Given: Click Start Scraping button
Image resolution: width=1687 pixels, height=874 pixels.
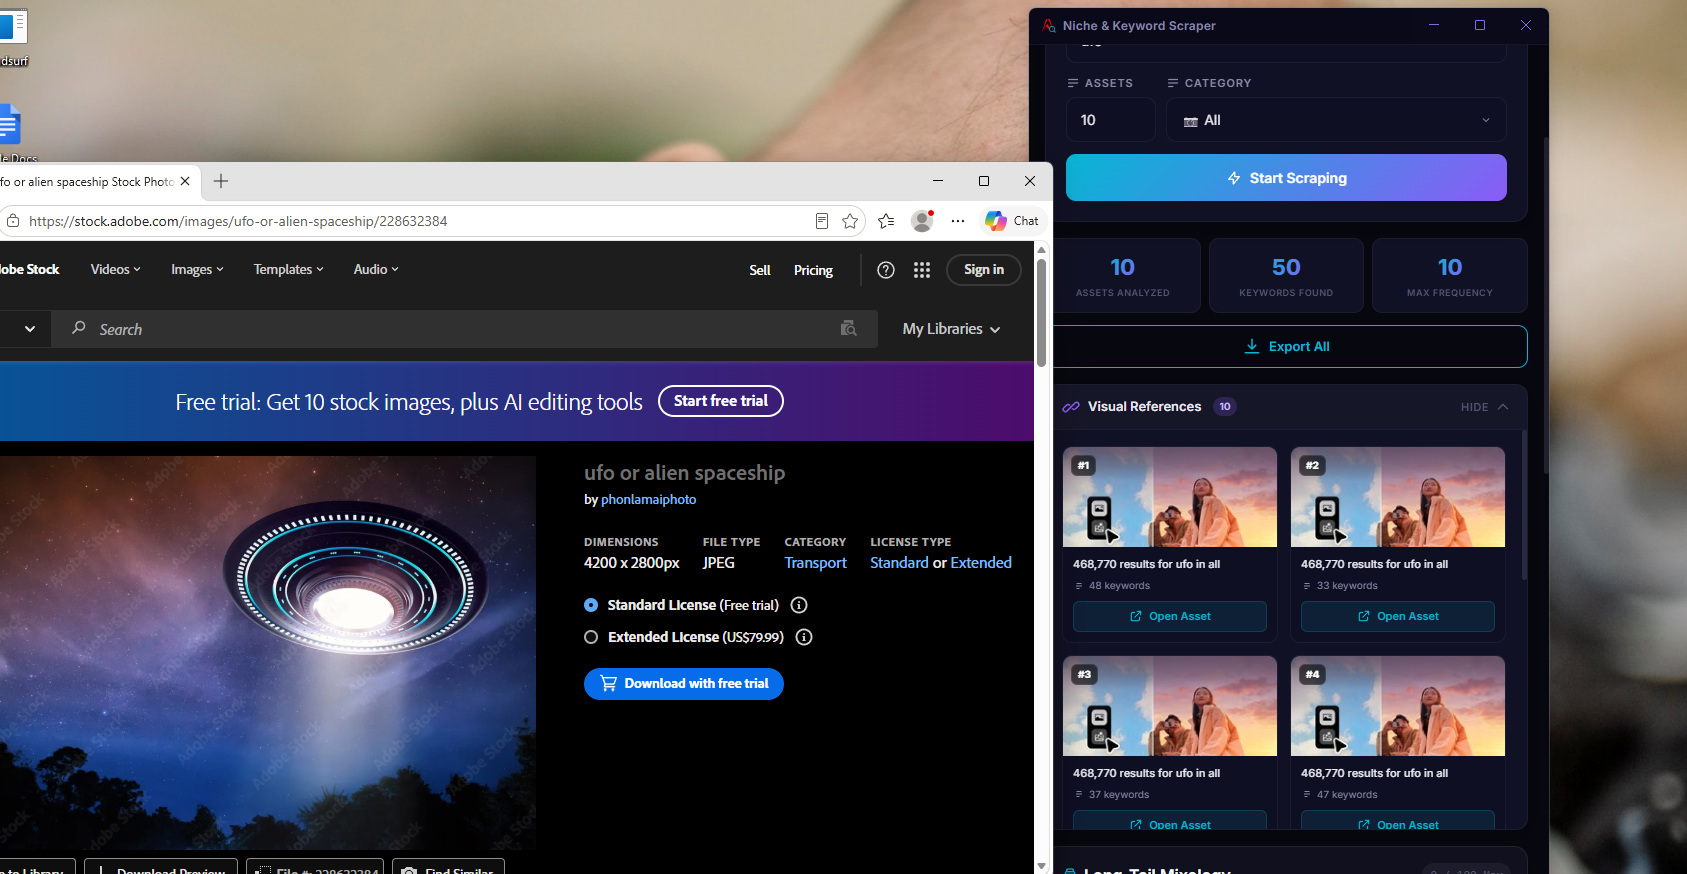Looking at the screenshot, I should tap(1286, 178).
